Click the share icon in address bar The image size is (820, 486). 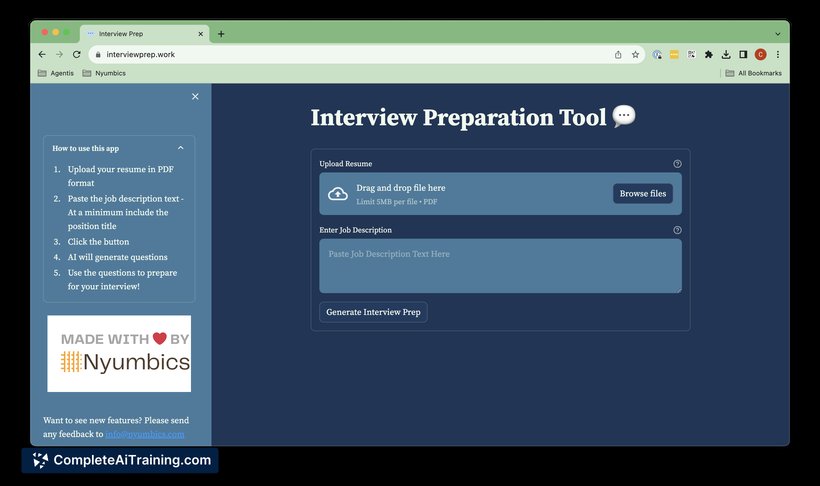pos(618,54)
